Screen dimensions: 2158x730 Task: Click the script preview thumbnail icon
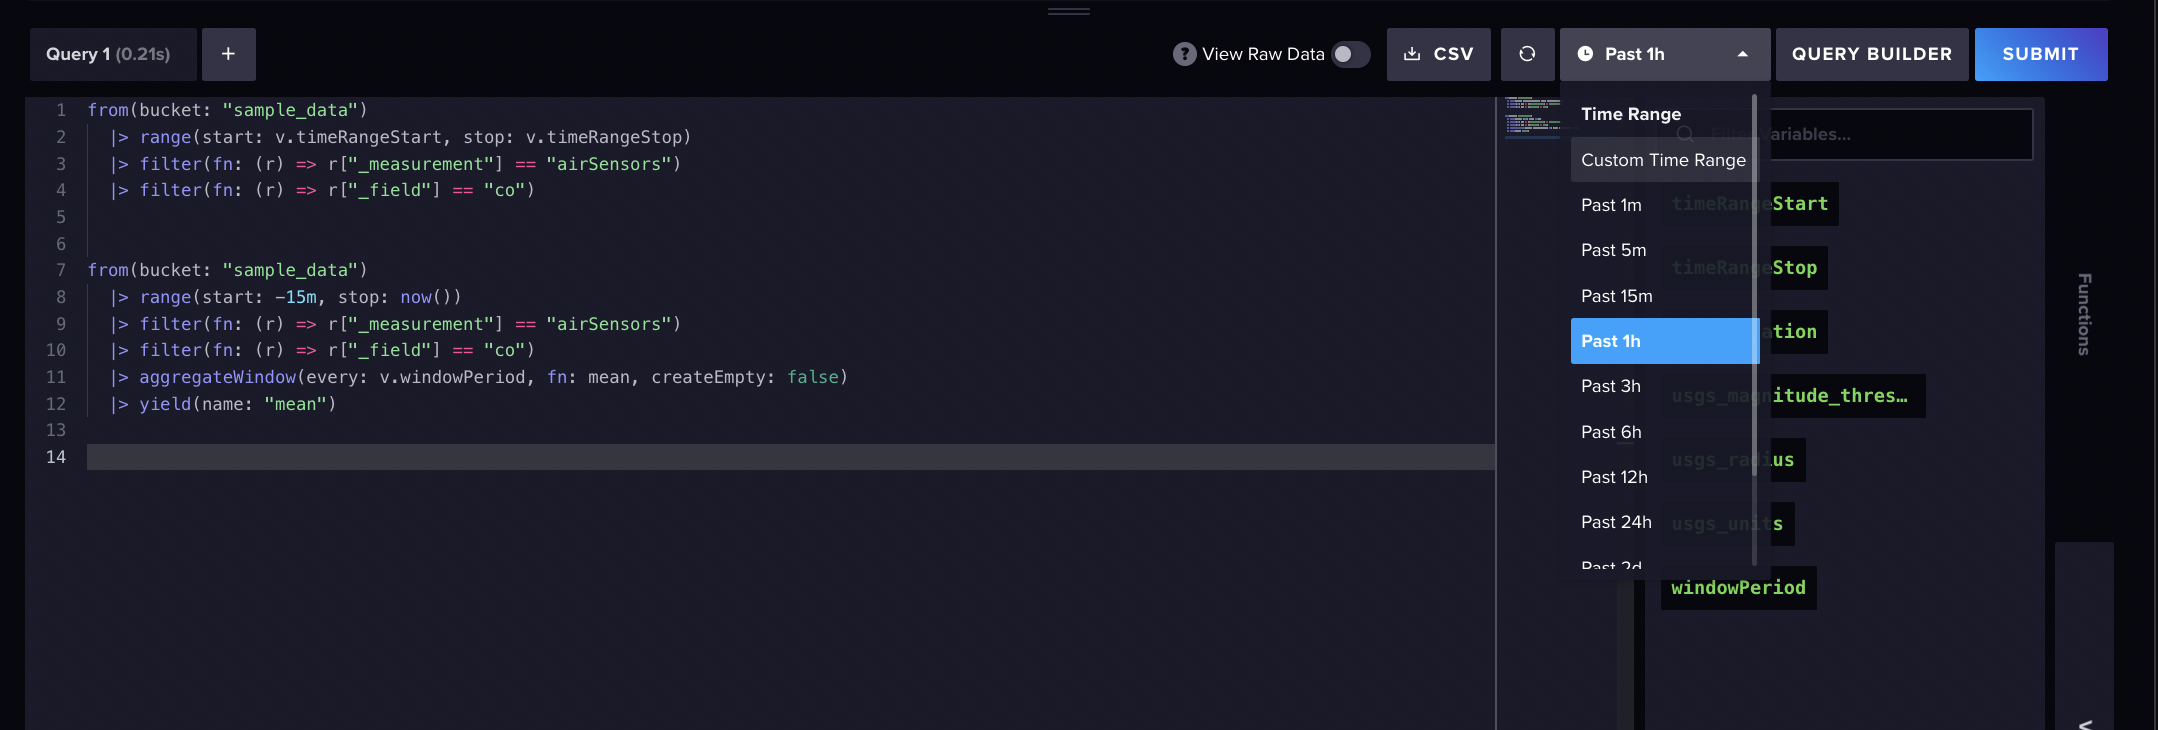tap(1532, 117)
